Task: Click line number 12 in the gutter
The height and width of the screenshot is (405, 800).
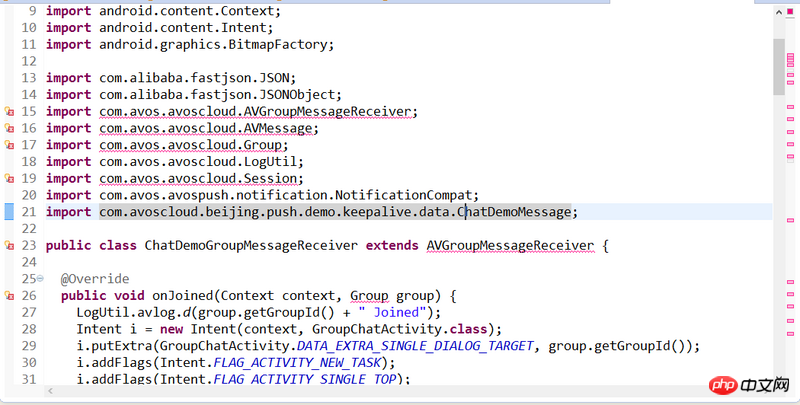Action: point(29,61)
